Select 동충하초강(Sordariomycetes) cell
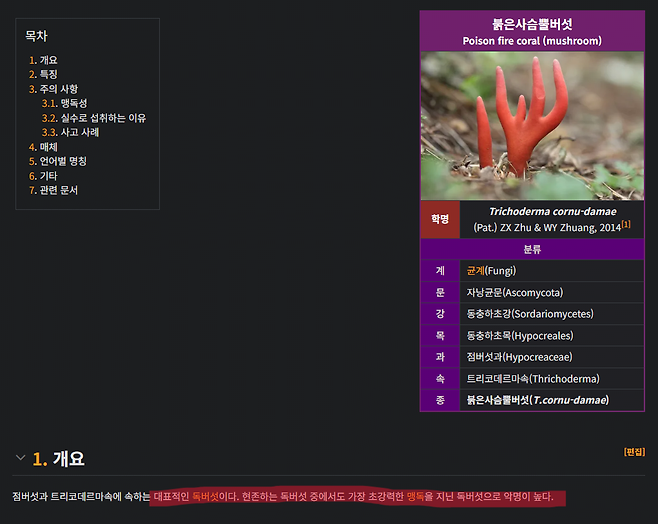 [552, 314]
